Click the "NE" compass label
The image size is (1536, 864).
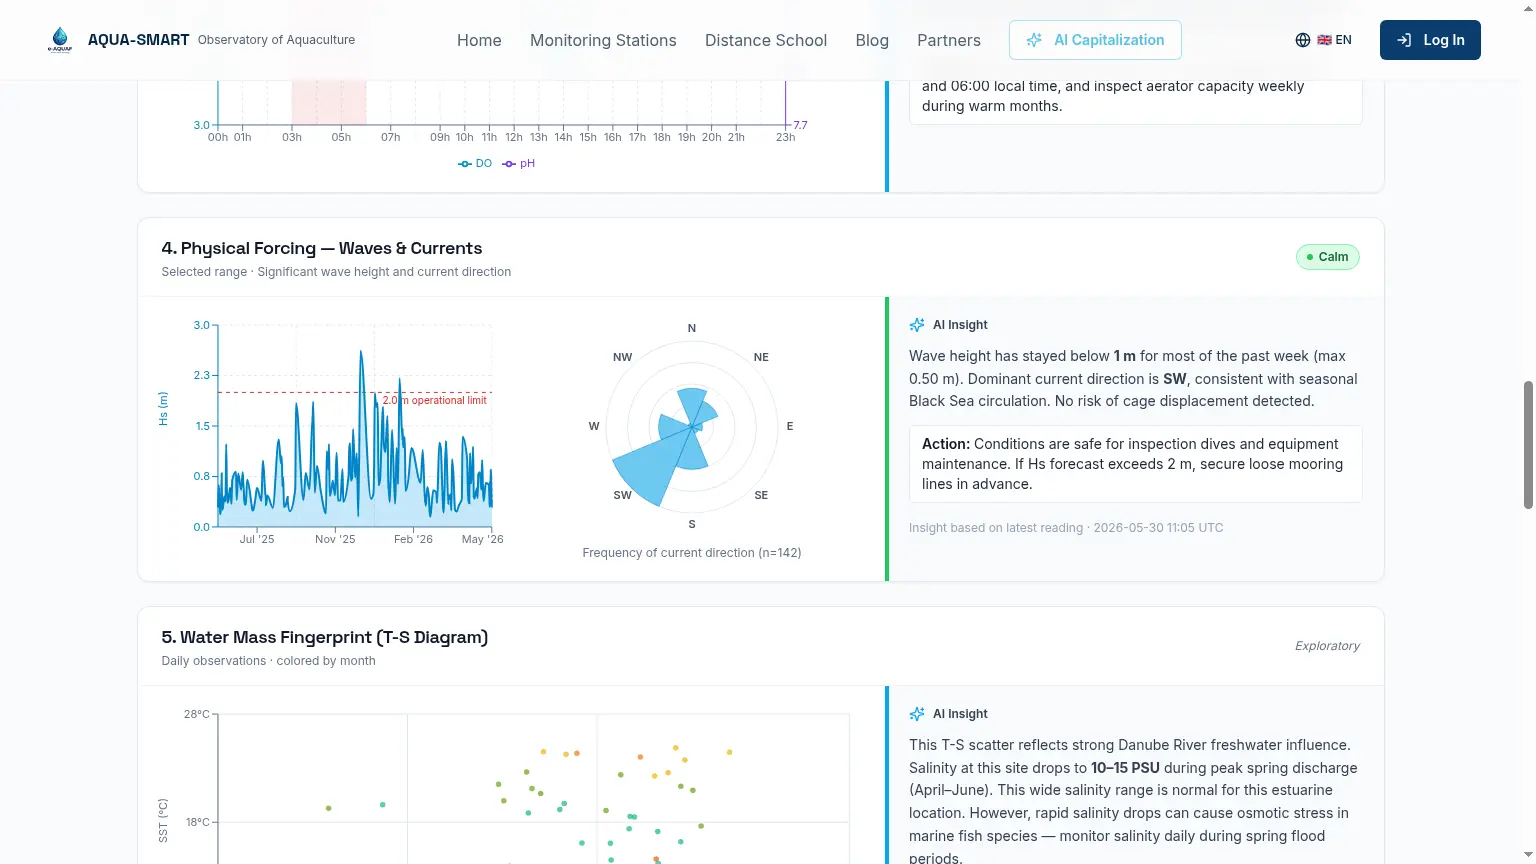coord(761,357)
